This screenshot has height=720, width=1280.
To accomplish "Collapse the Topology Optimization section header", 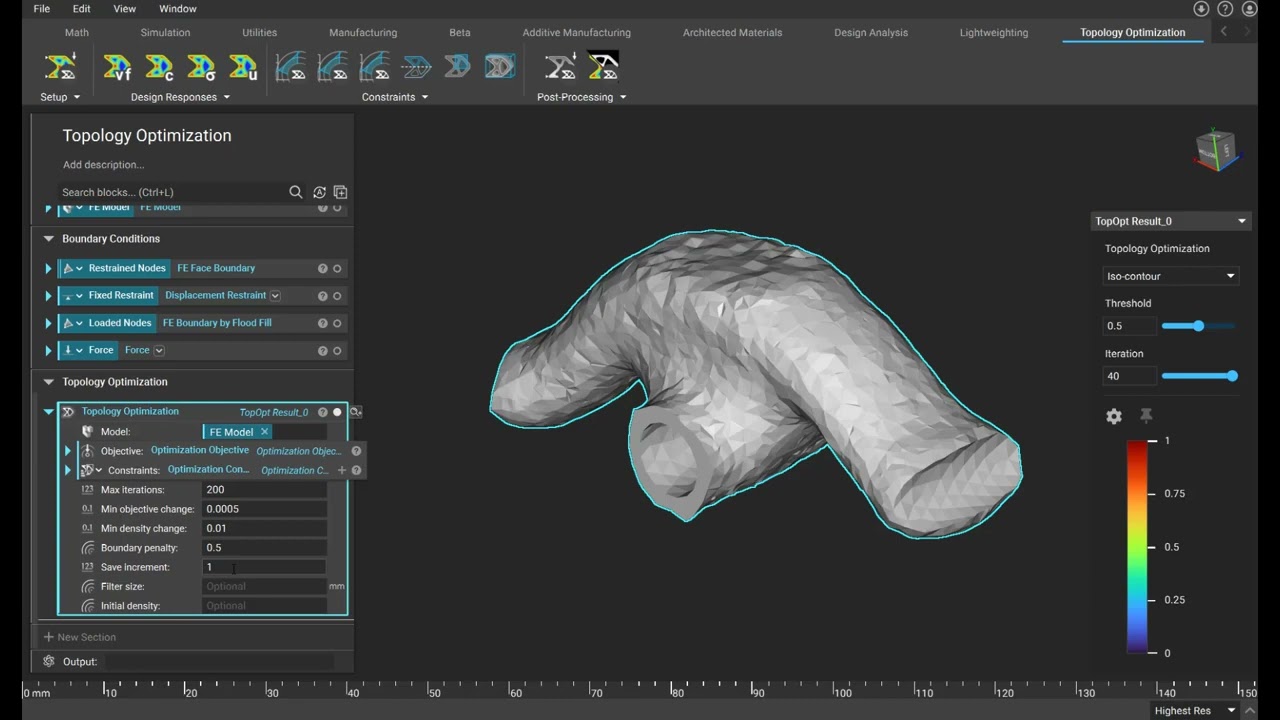I will 48,382.
